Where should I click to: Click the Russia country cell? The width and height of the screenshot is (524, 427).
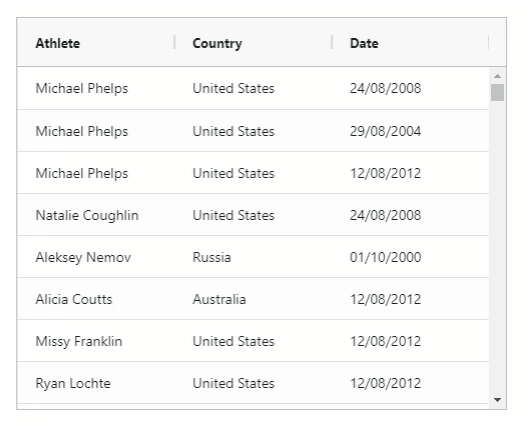253,257
